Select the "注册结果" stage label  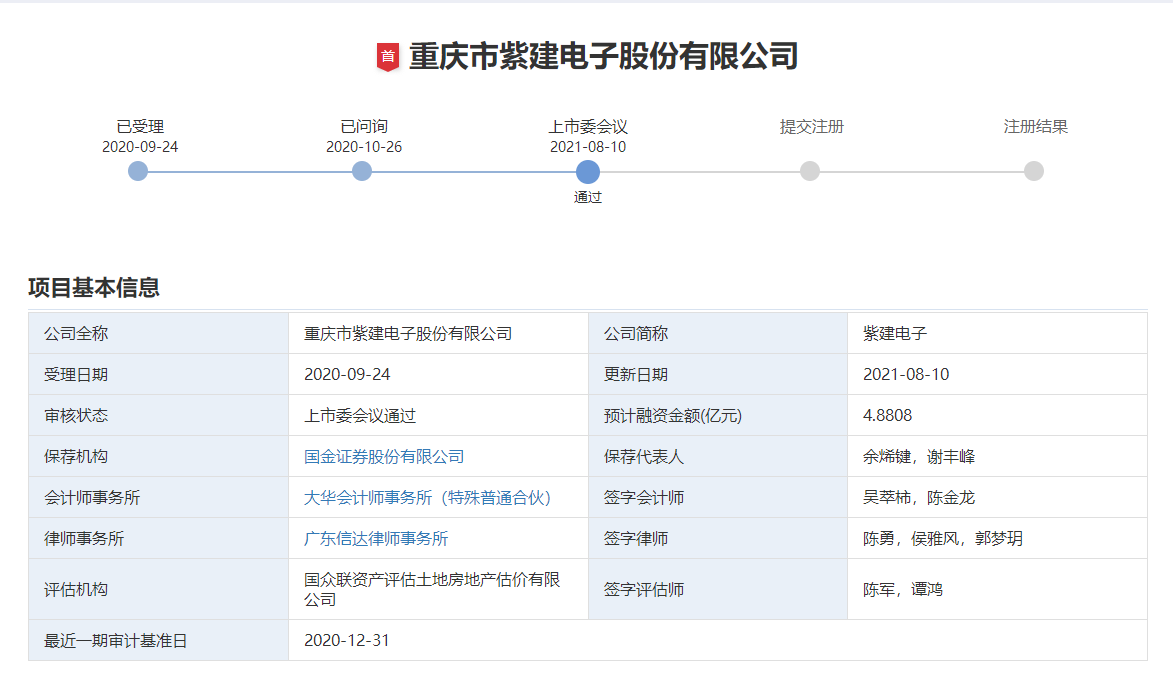(1034, 127)
